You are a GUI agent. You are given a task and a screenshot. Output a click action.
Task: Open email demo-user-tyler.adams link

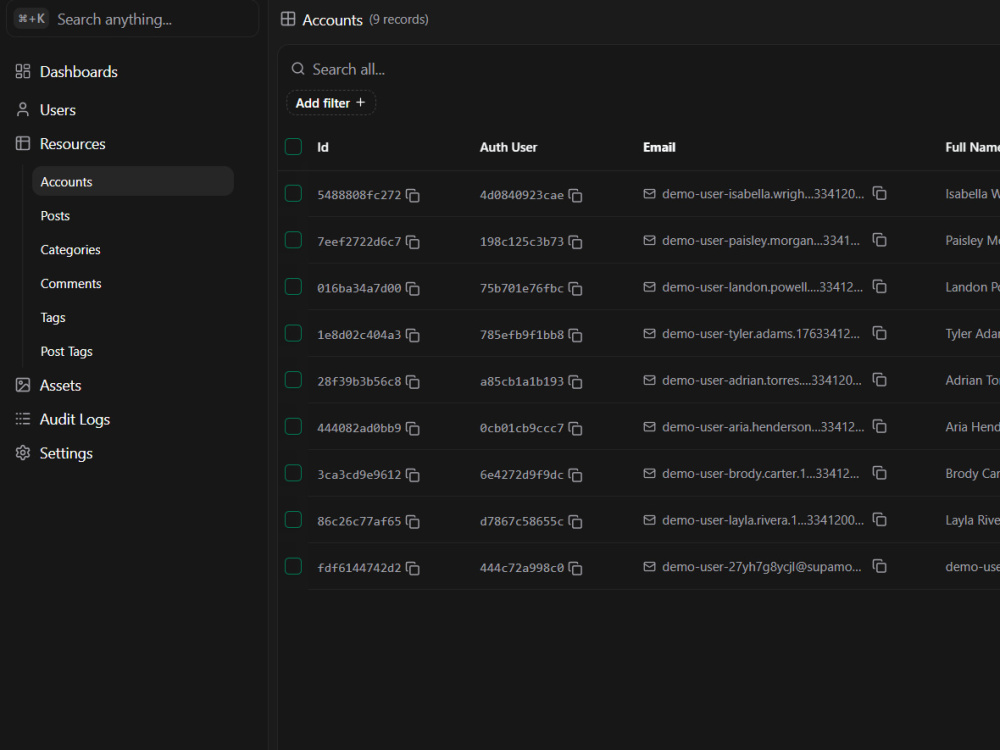[761, 334]
